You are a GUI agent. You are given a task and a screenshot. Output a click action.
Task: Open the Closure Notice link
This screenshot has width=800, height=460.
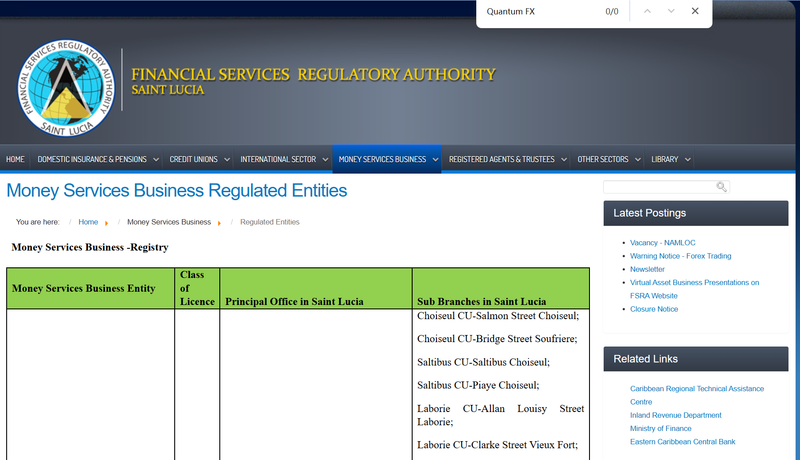[654, 309]
